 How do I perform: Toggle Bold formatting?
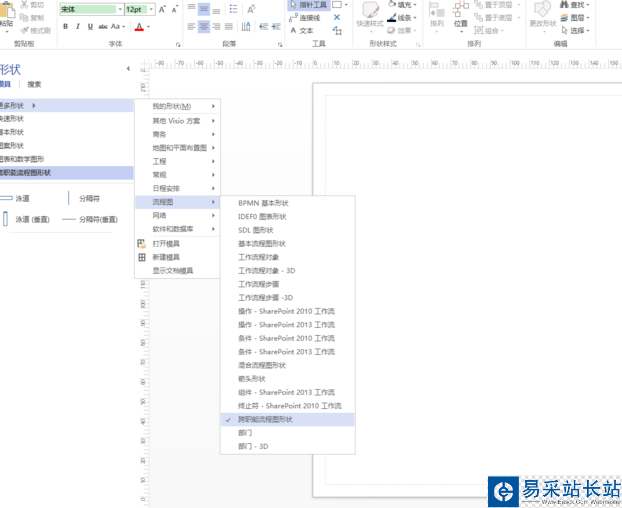(x=65, y=27)
